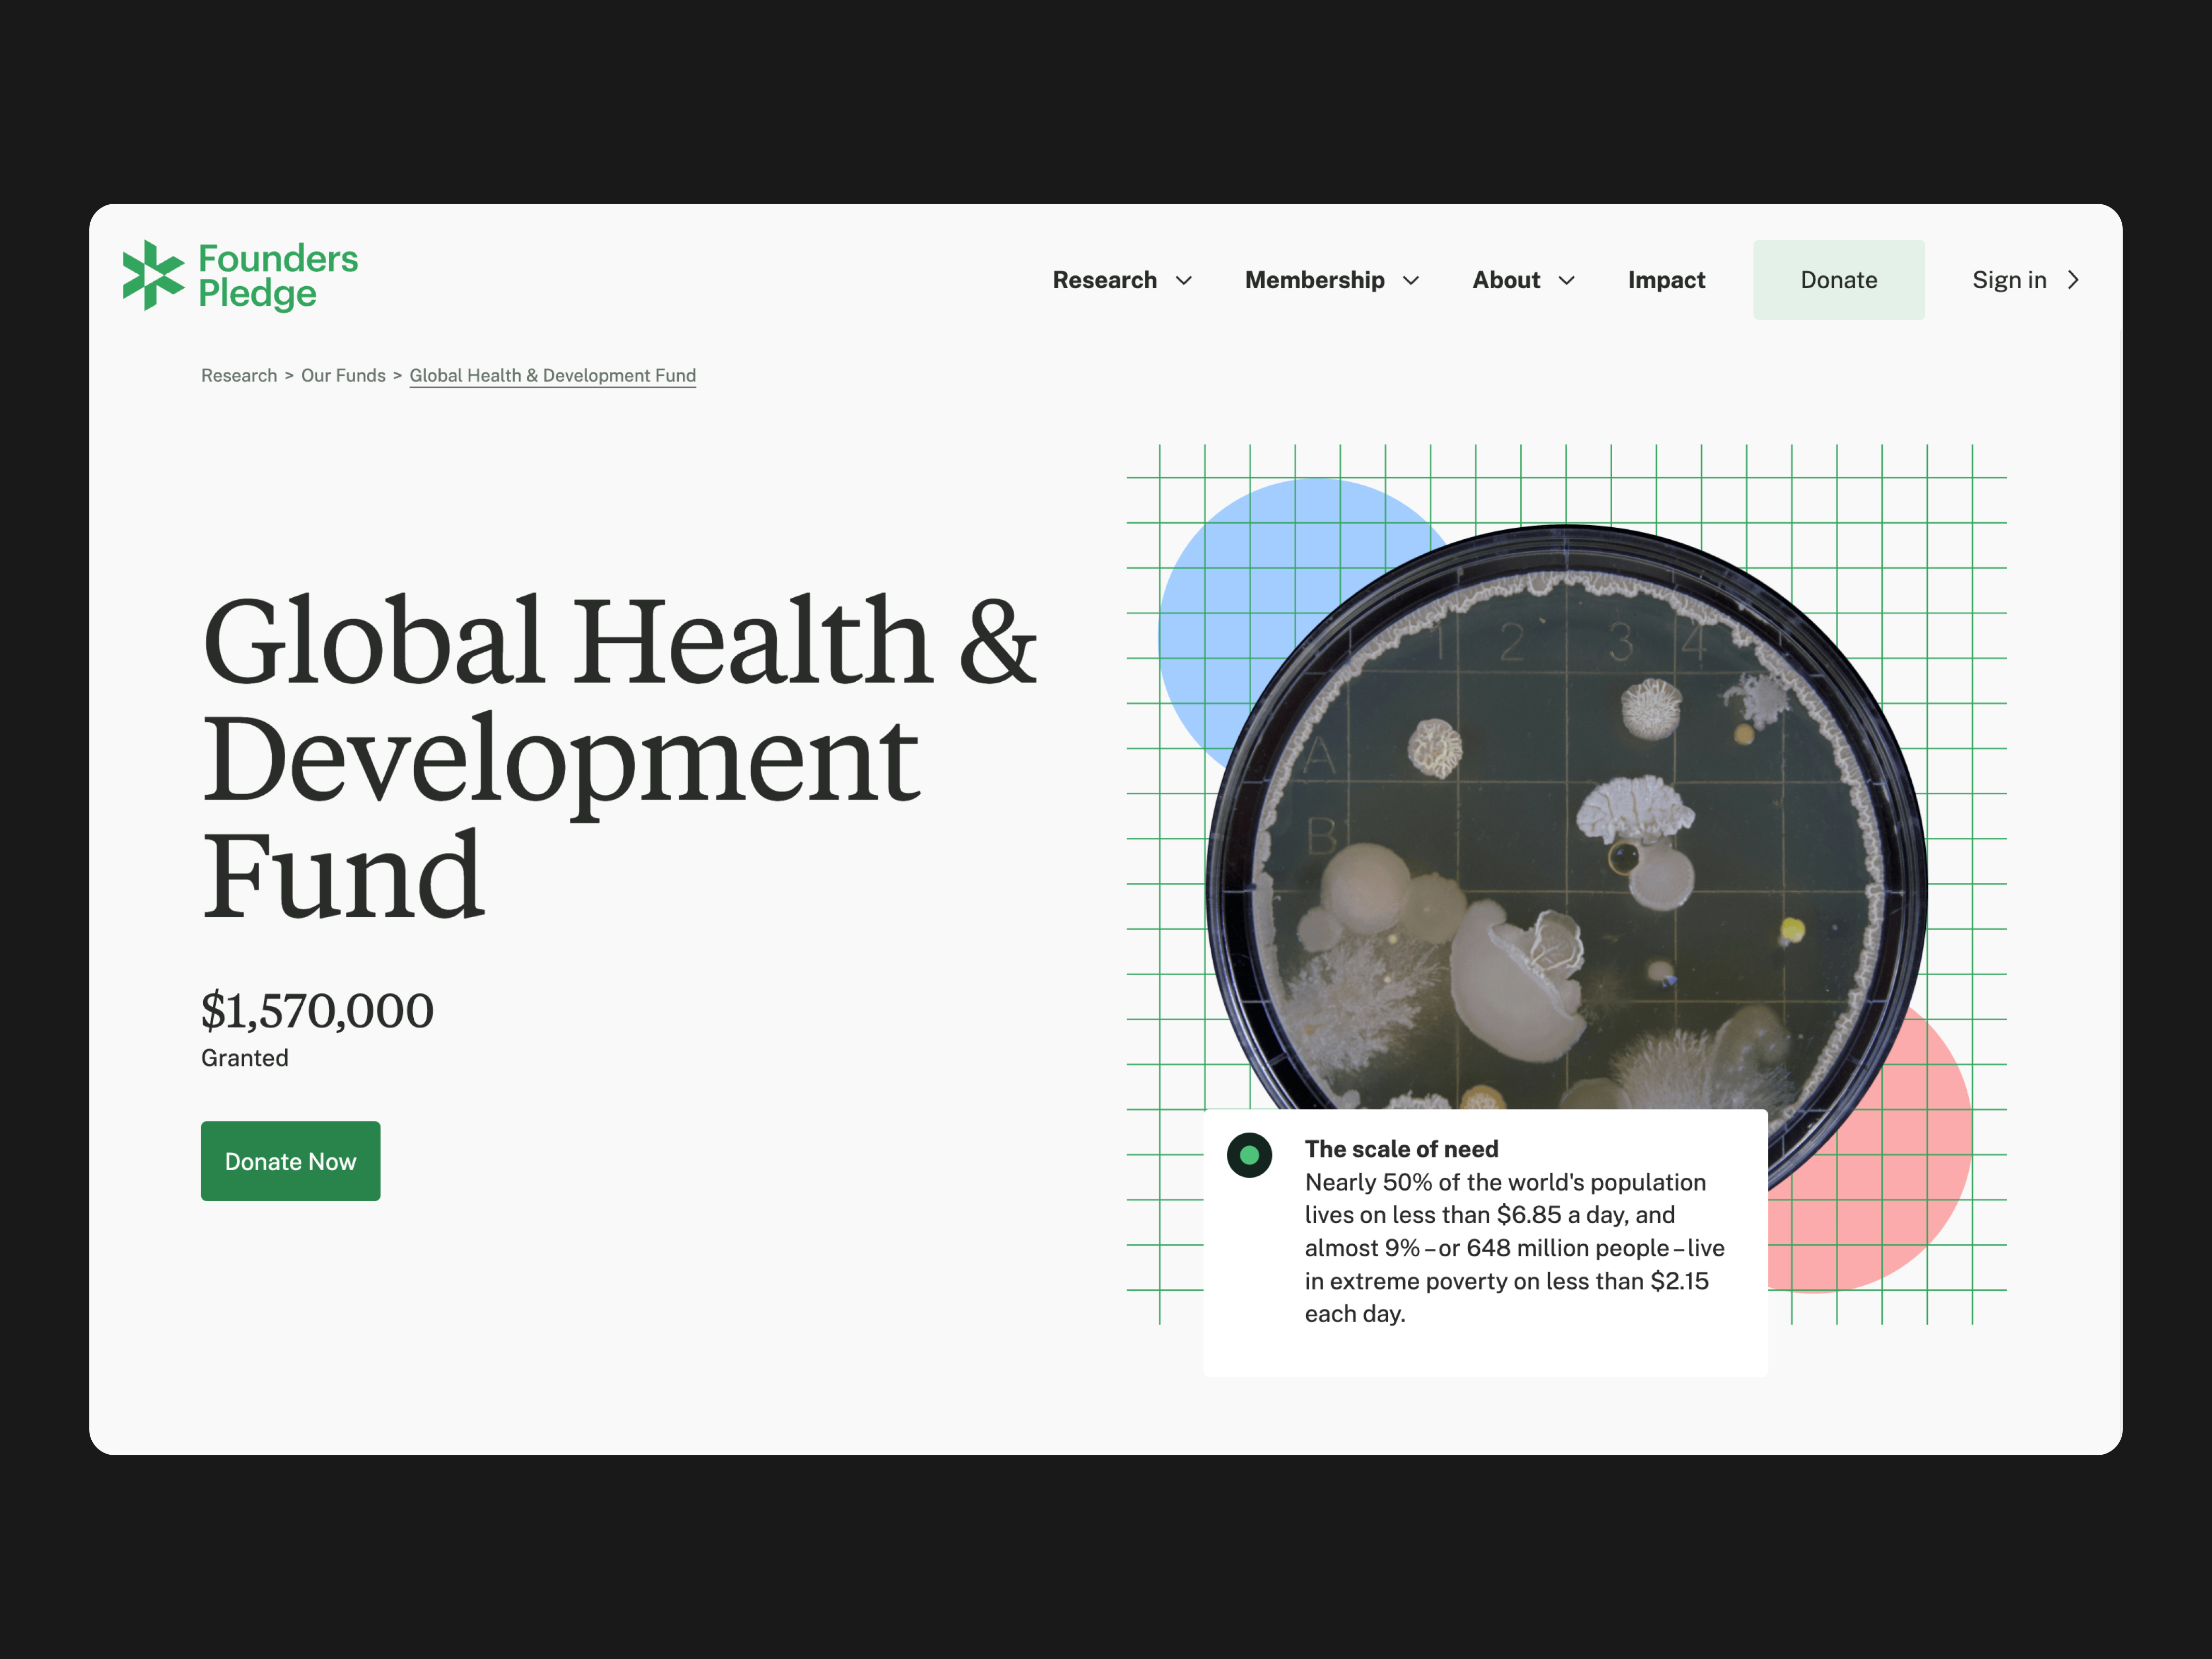Click the Sign in link
The height and width of the screenshot is (1659, 2212).
[2008, 280]
